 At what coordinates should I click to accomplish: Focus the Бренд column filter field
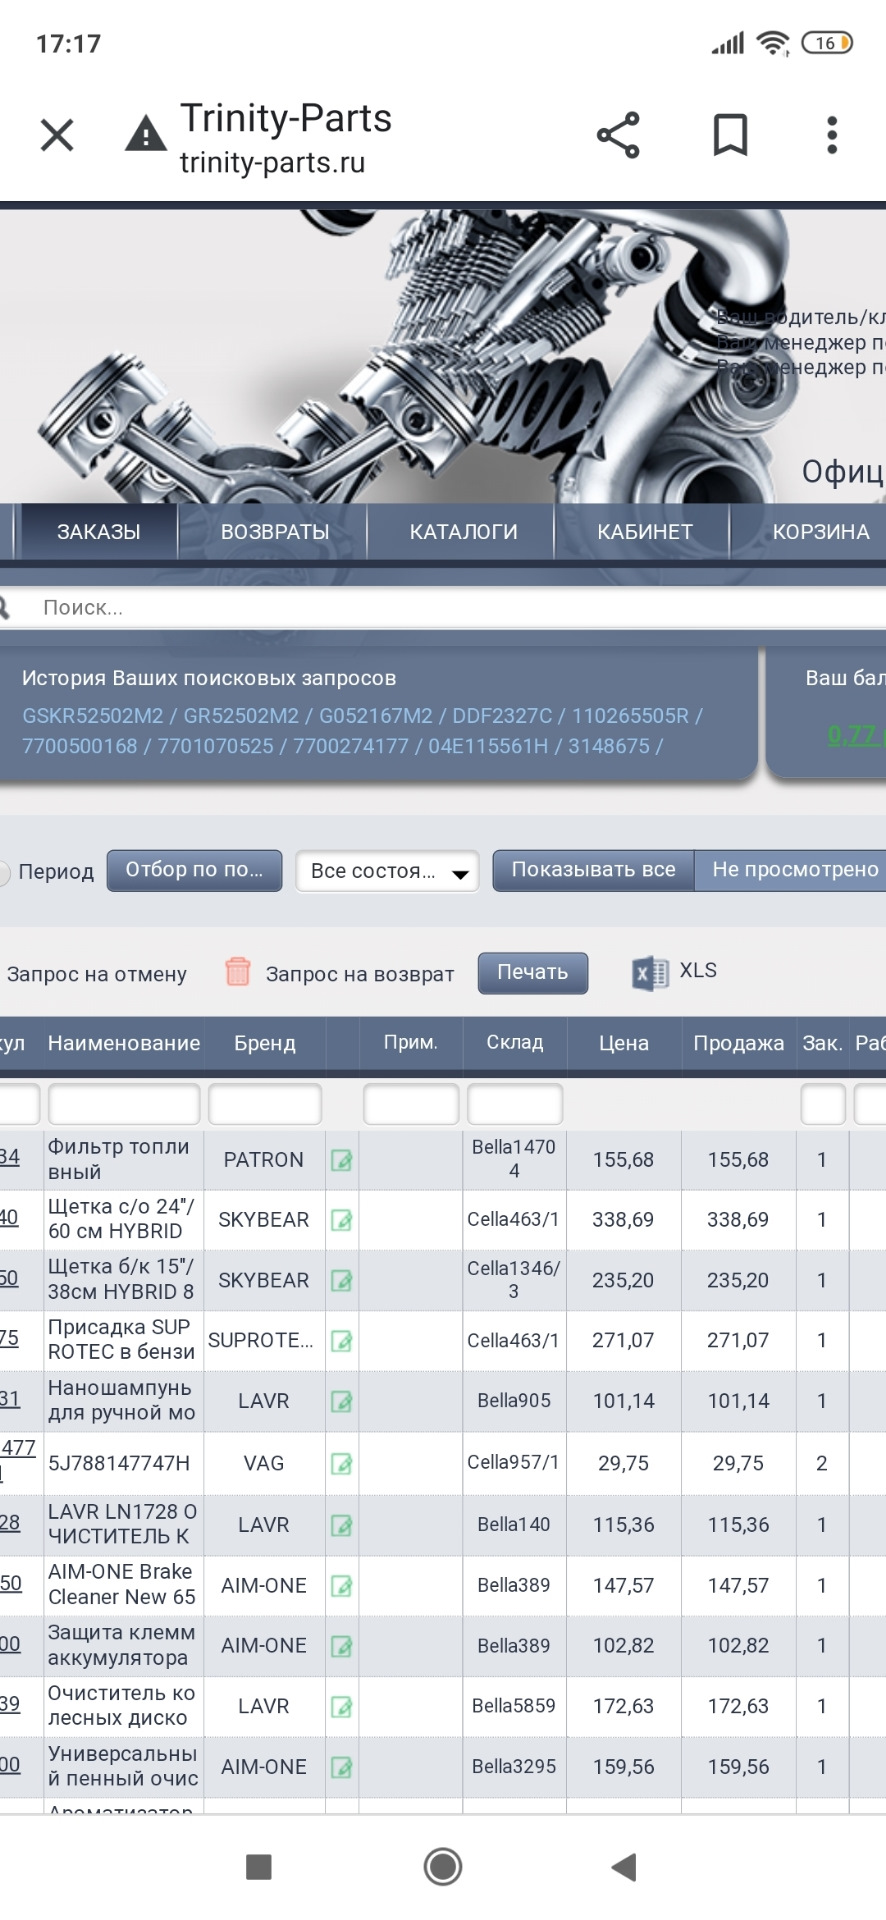[x=265, y=1105]
